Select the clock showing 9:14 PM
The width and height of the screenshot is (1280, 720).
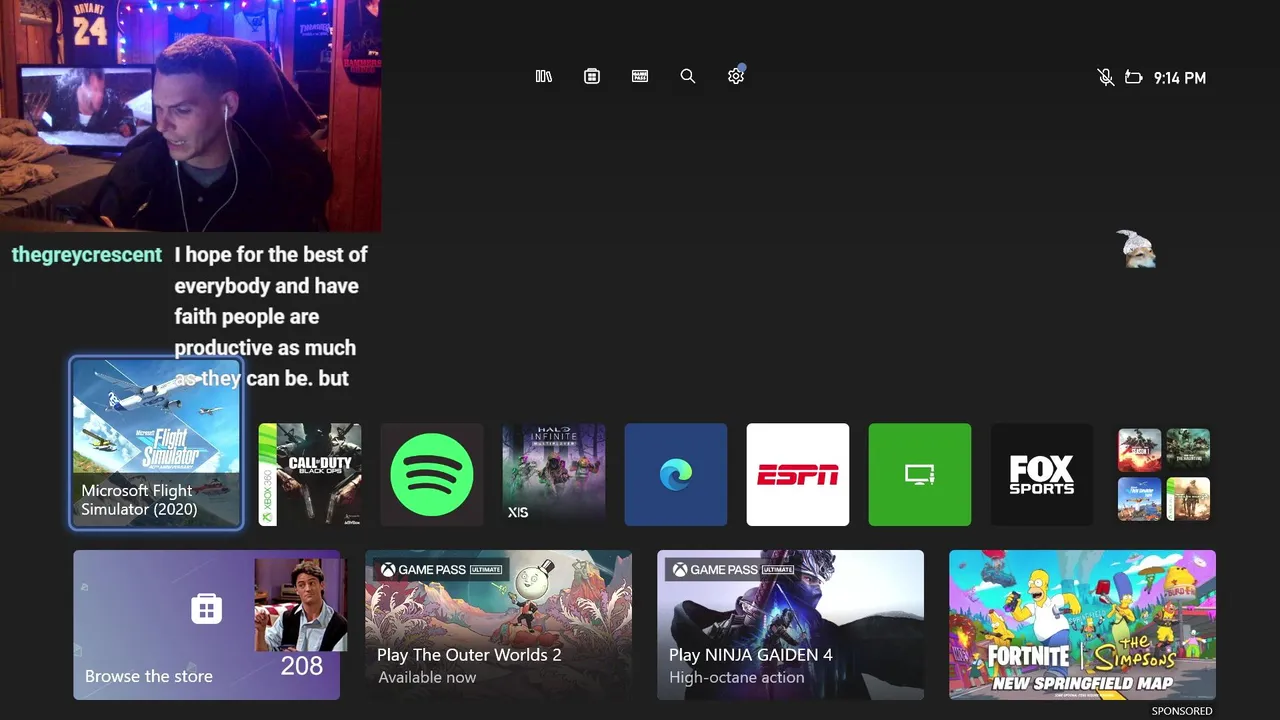[1180, 78]
